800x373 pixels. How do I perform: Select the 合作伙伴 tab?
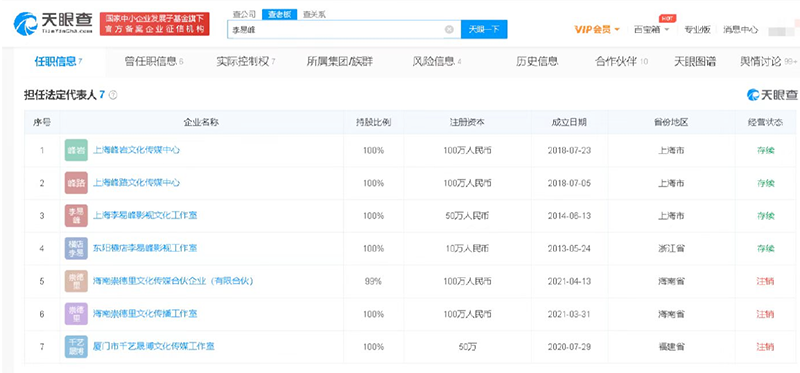(621, 62)
